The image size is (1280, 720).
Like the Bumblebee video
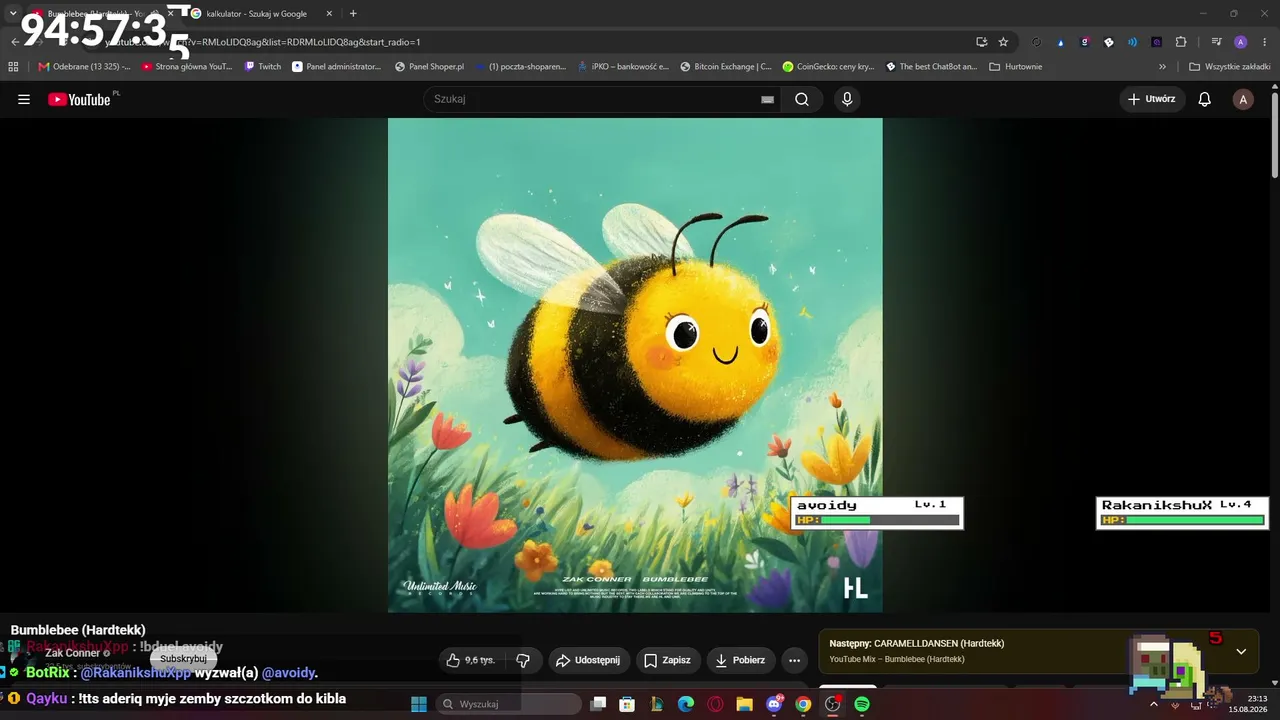coord(472,660)
